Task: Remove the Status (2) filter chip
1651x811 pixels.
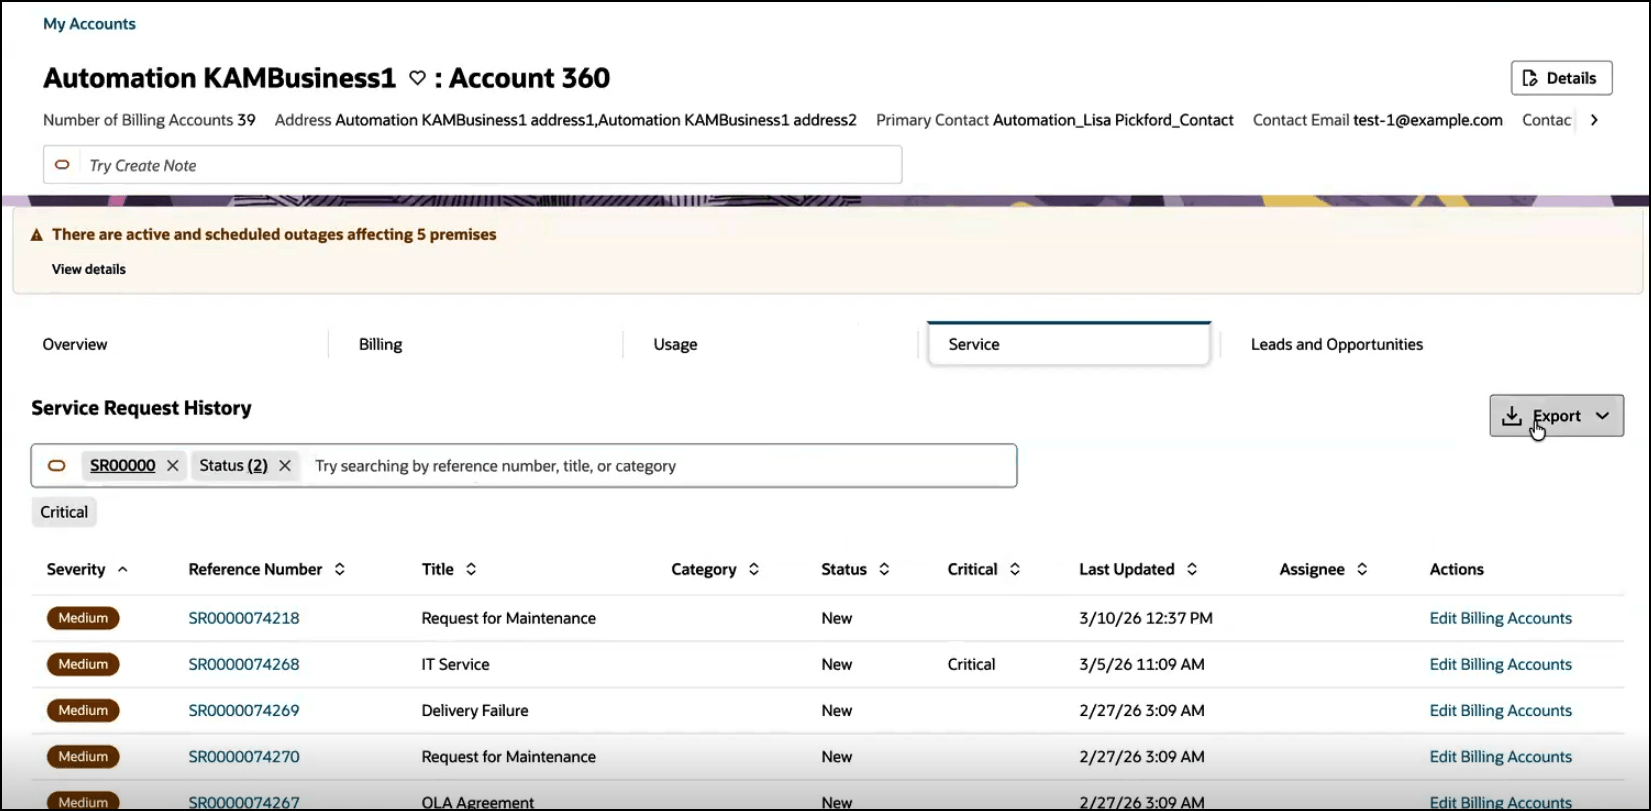Action: click(x=285, y=466)
